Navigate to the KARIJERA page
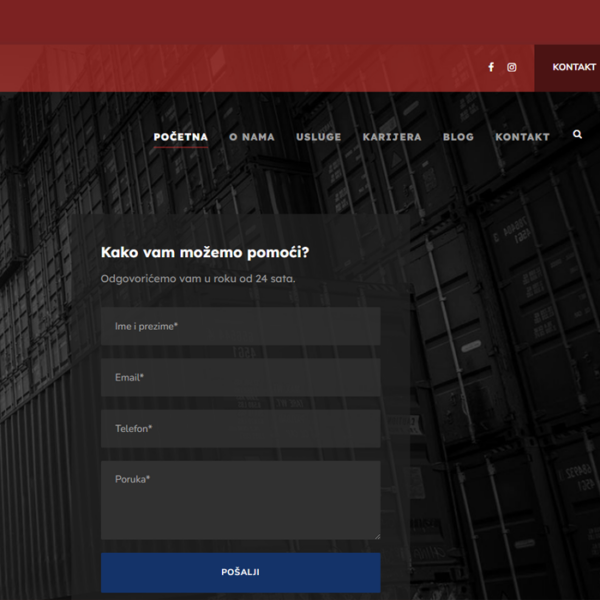The width and height of the screenshot is (600, 600). (392, 137)
